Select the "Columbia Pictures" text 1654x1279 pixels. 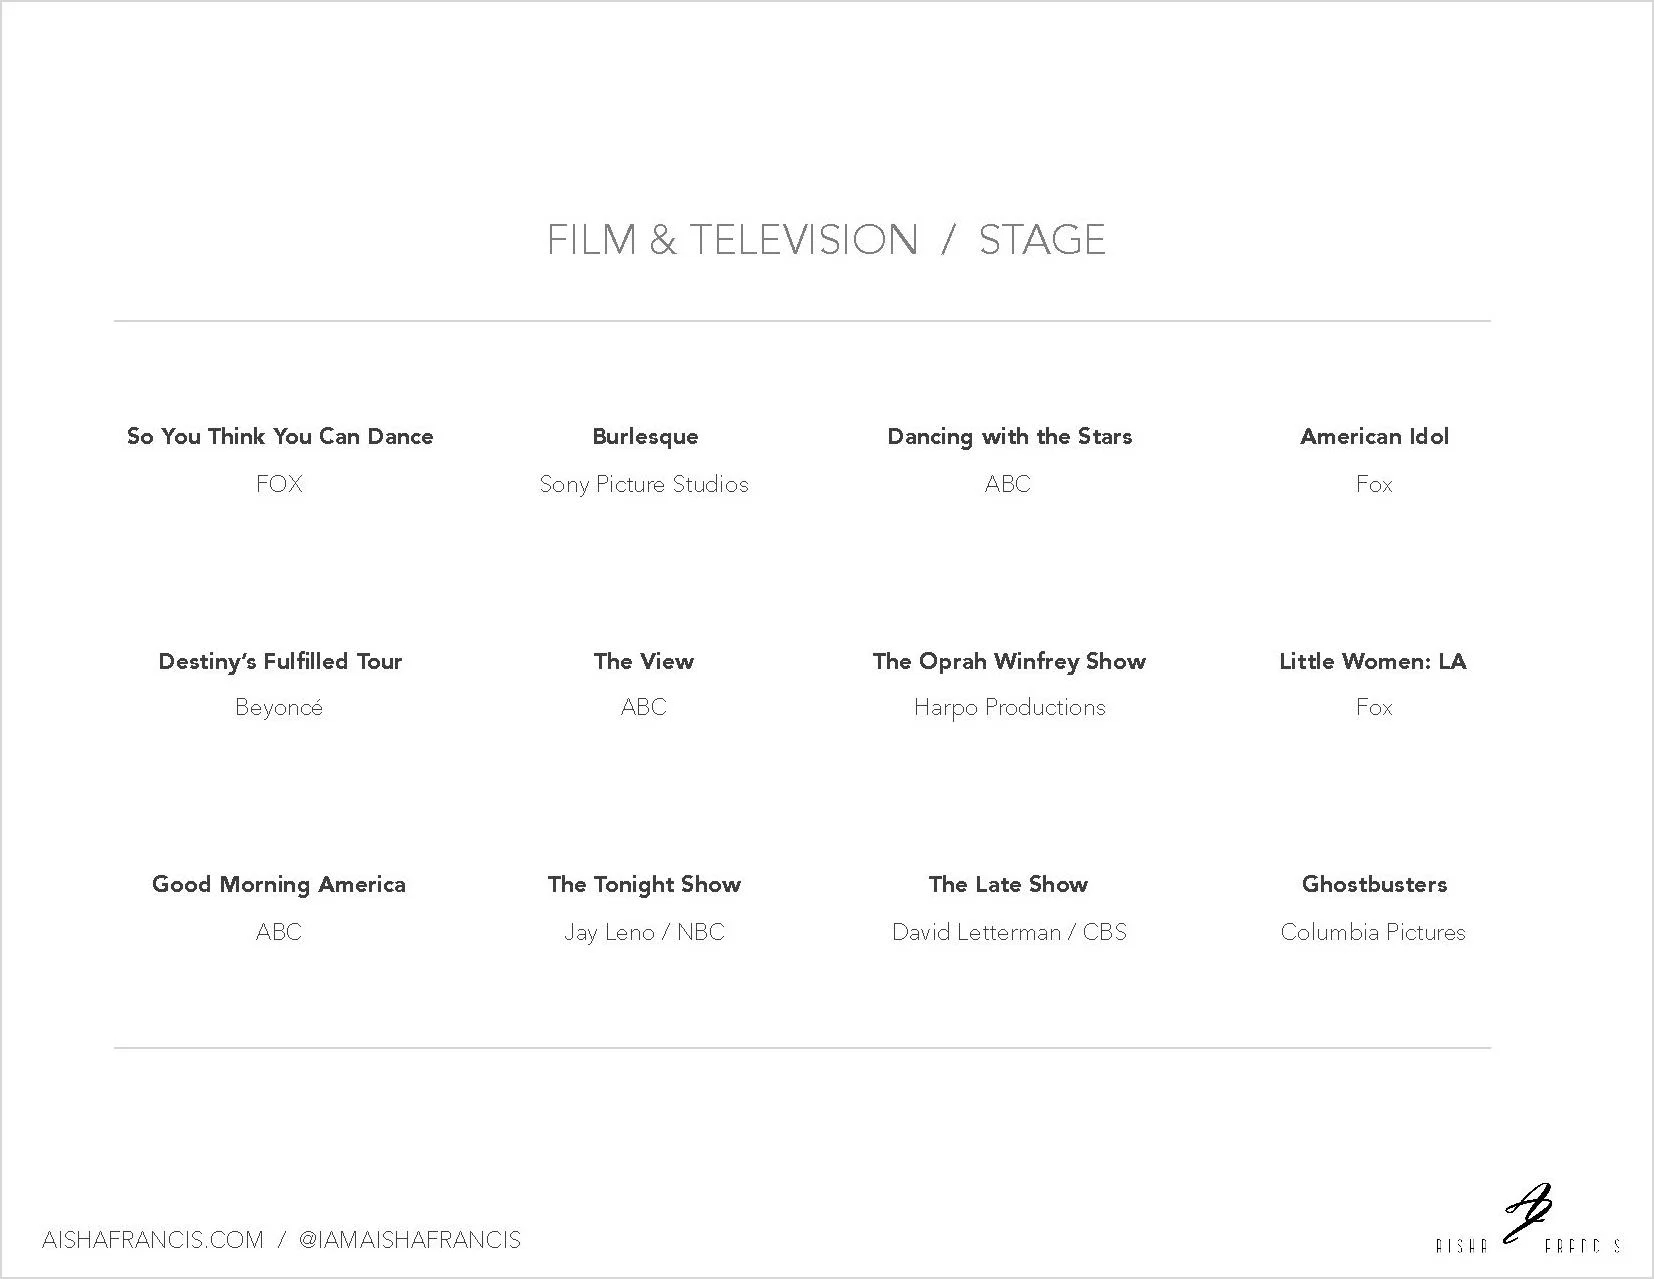pyautogui.click(x=1373, y=932)
